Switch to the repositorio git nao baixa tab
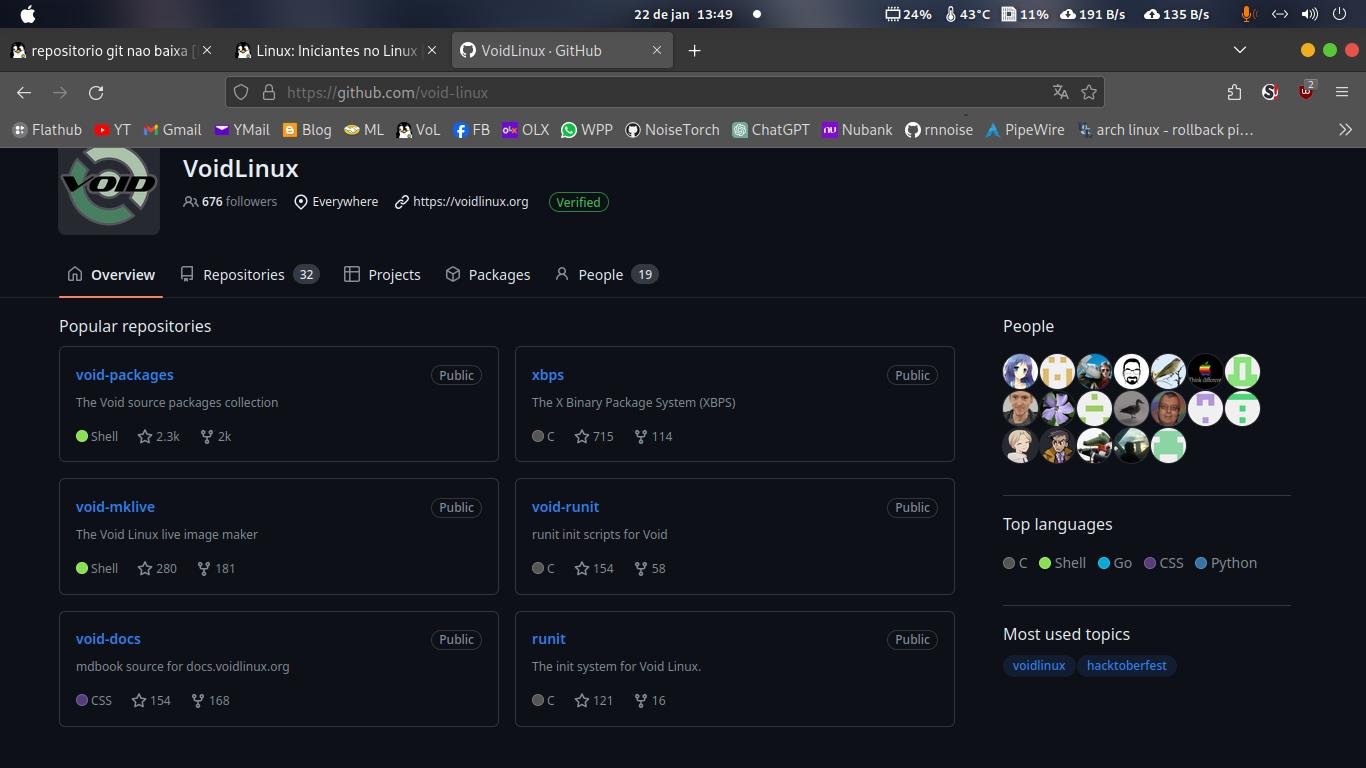Viewport: 1366px width, 768px height. click(x=110, y=50)
